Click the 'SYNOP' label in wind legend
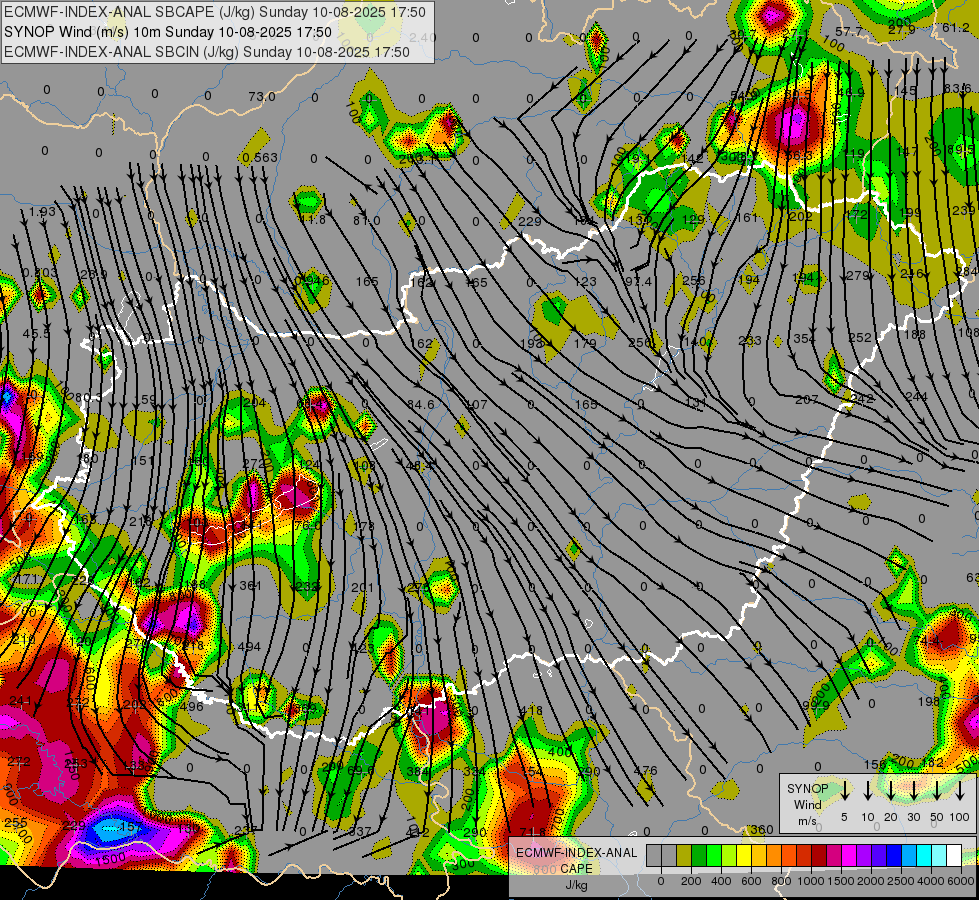Screen dimensions: 979x900 (807, 789)
